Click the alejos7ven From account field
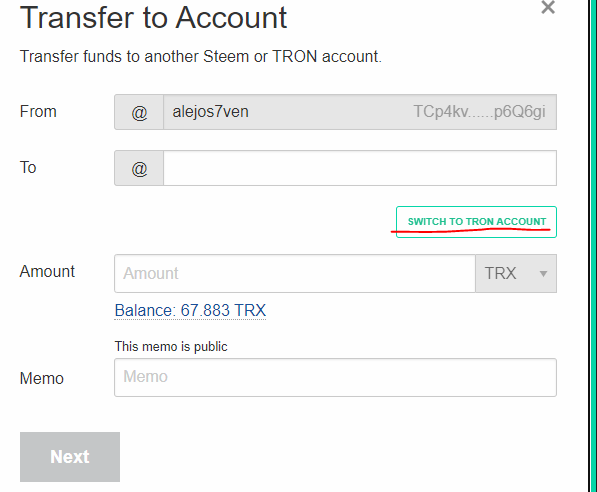 360,112
